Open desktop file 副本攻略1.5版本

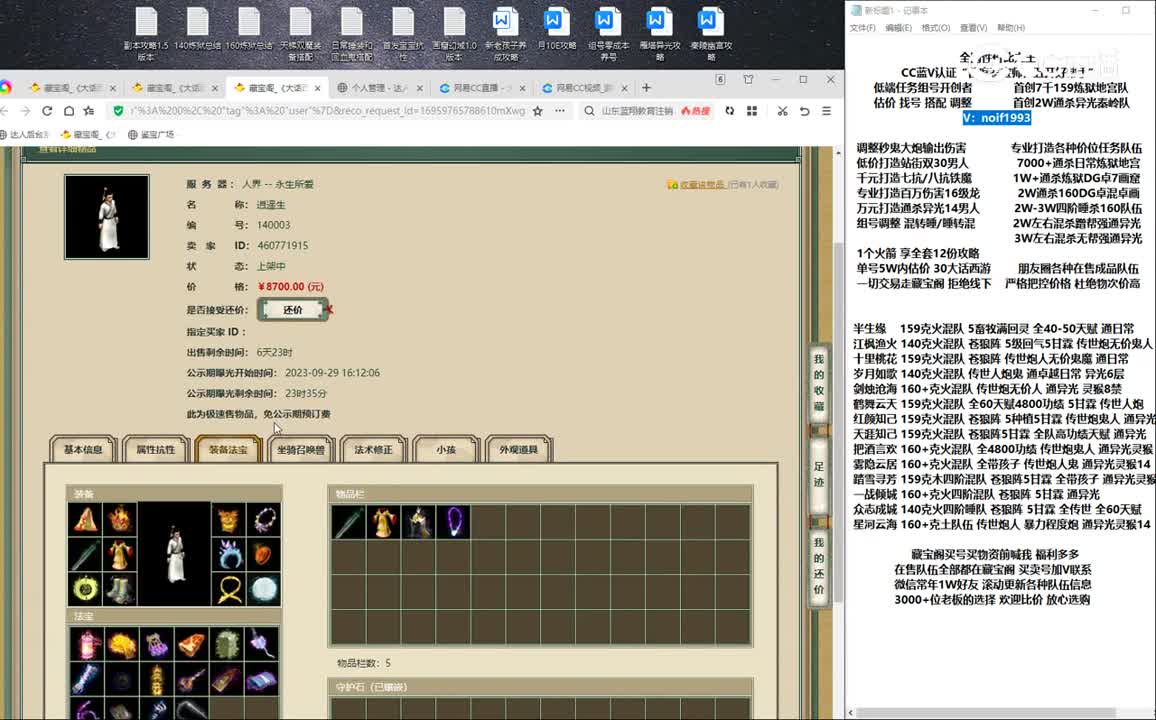[146, 35]
